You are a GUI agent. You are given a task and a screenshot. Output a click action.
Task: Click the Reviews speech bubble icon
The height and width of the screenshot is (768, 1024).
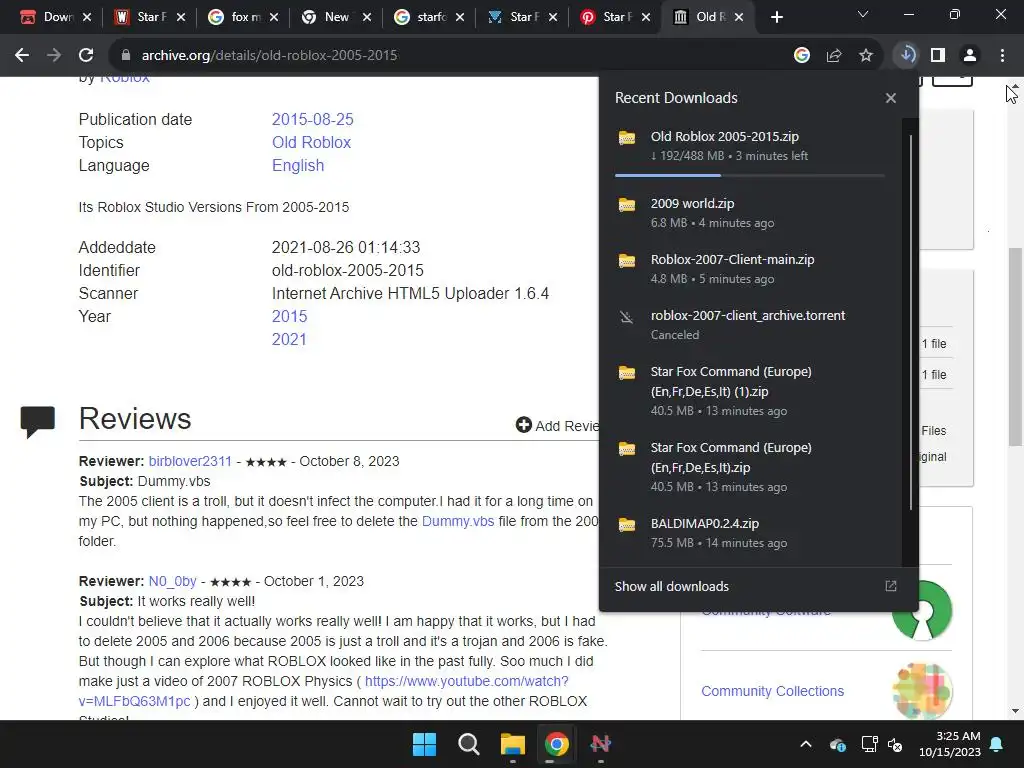tap(38, 421)
